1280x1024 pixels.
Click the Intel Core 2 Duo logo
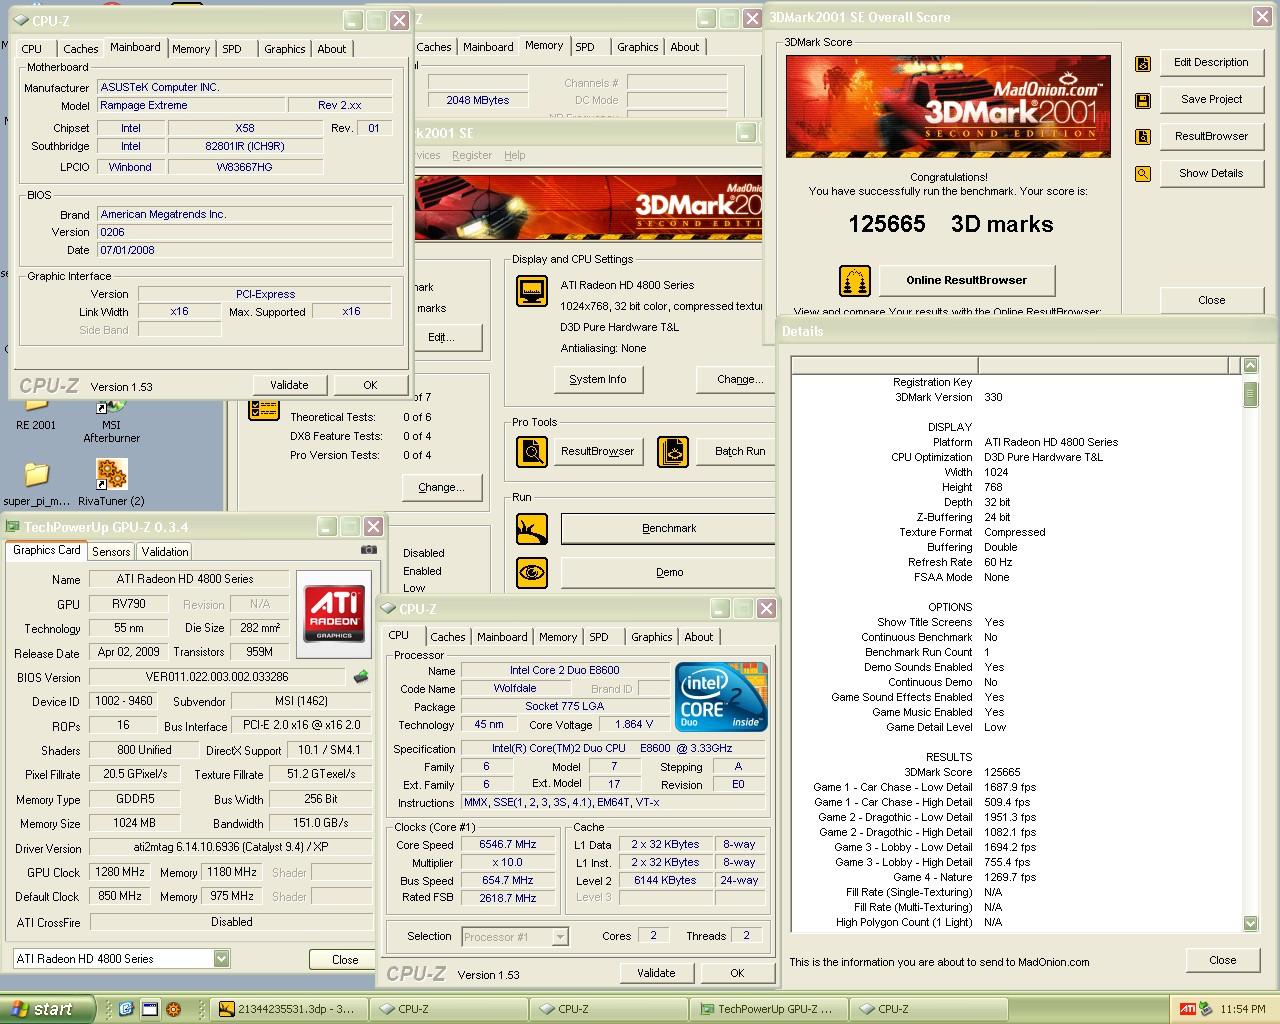pos(721,696)
